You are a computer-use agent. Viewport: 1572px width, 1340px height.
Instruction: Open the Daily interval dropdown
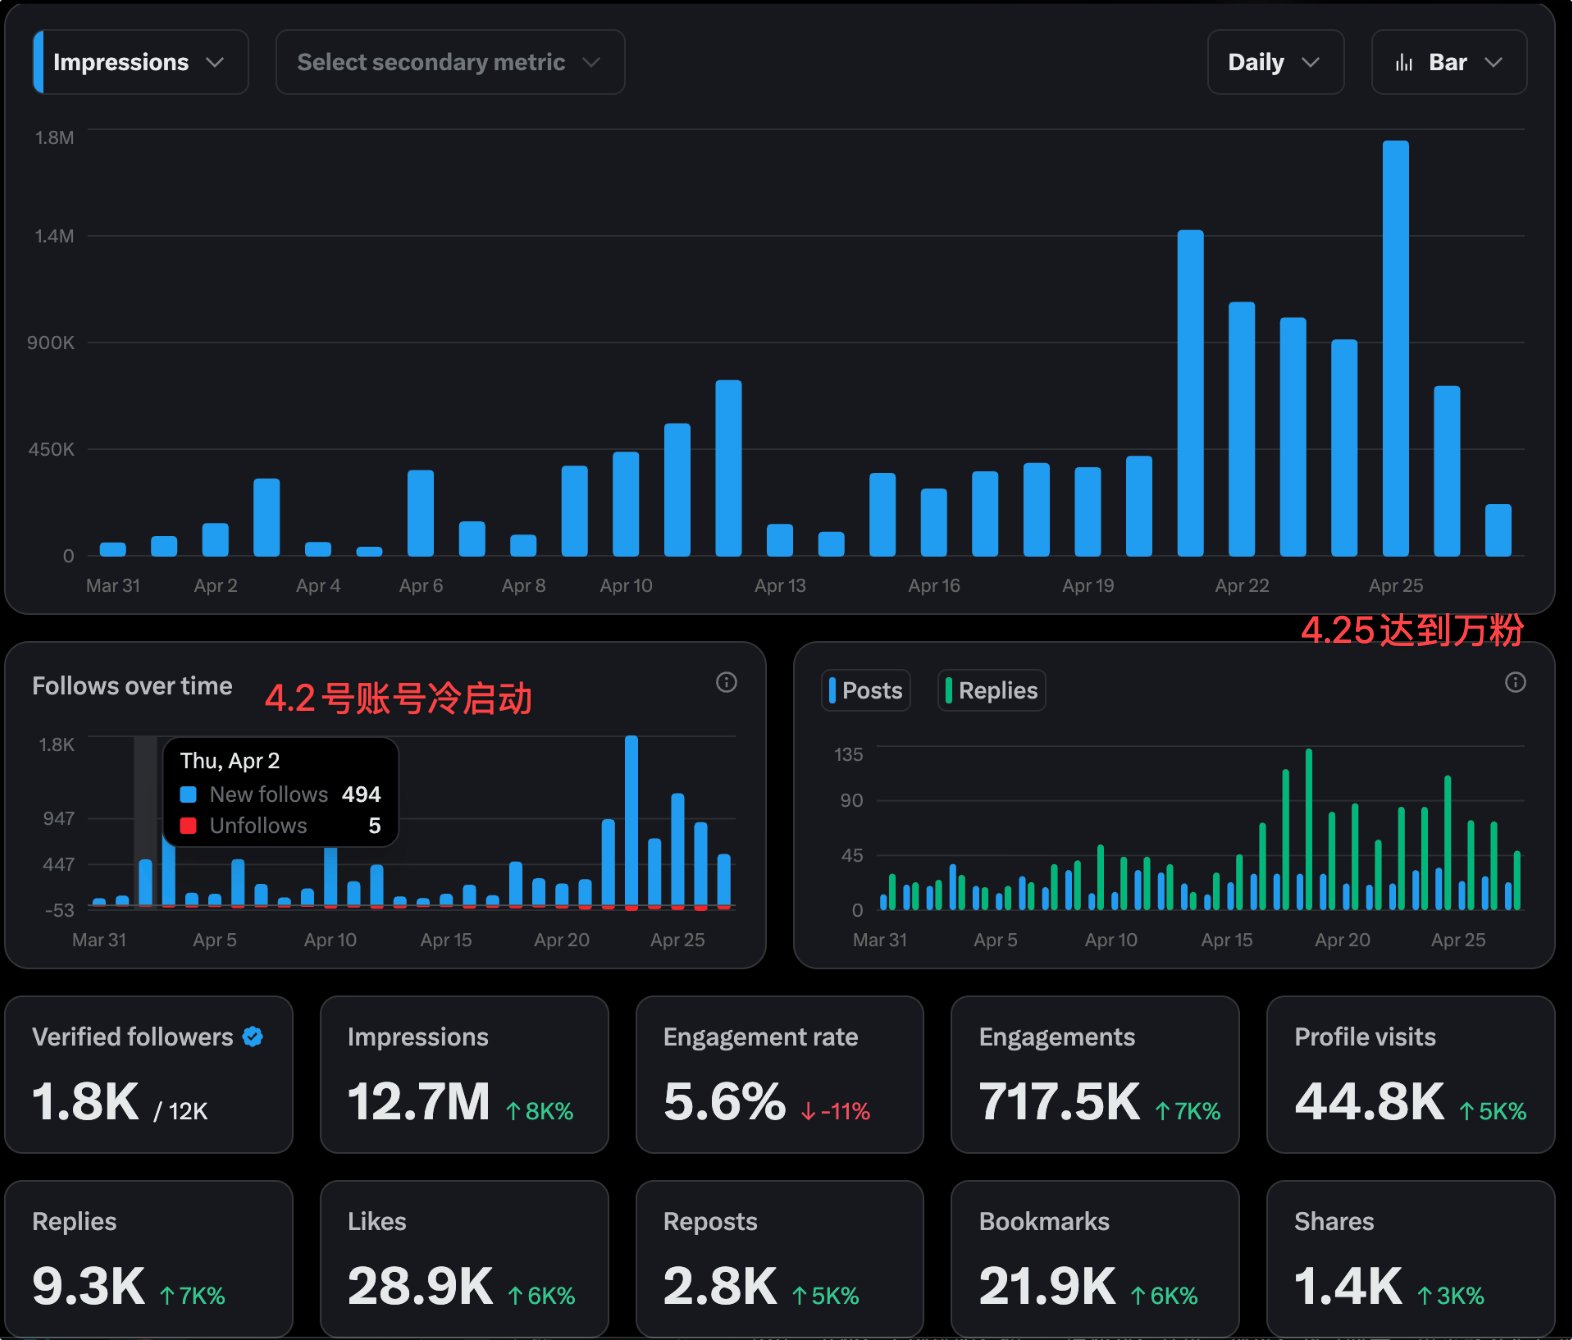coord(1275,62)
